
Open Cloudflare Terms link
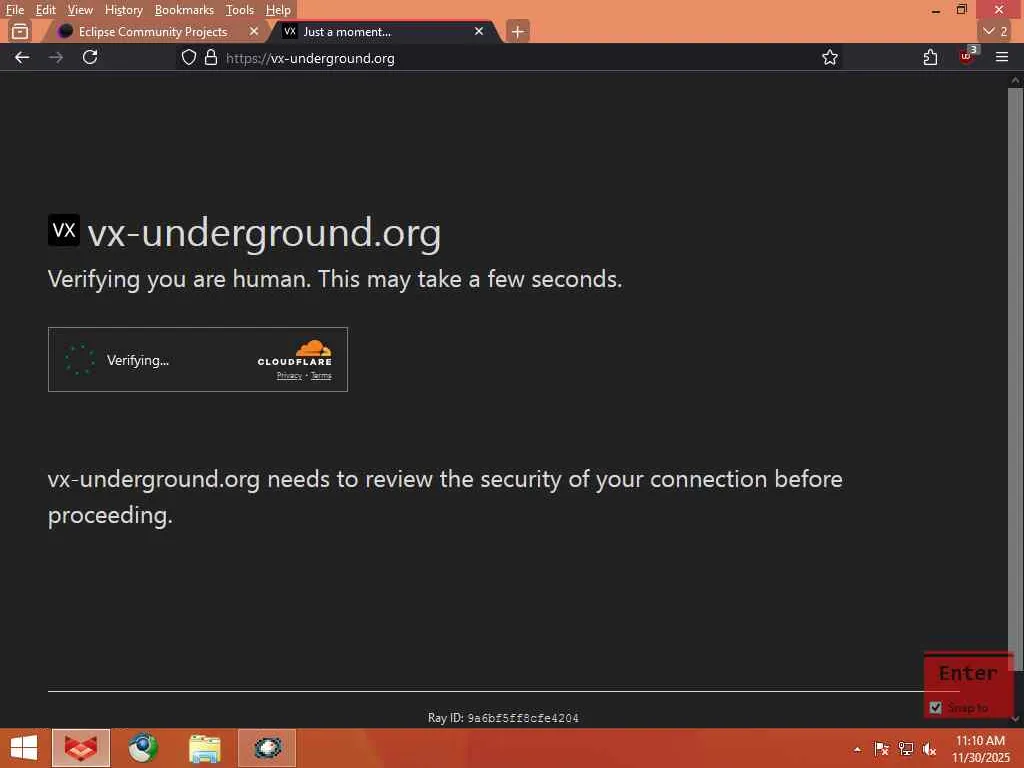click(x=321, y=376)
